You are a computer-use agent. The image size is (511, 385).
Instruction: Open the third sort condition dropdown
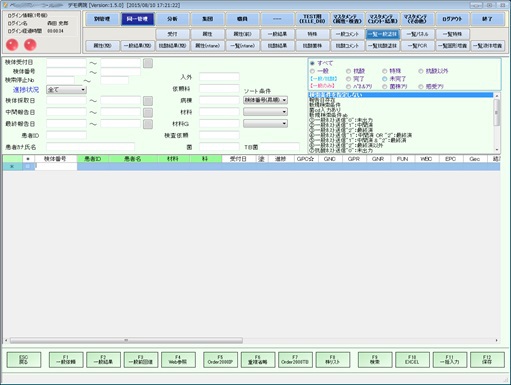tap(265, 123)
